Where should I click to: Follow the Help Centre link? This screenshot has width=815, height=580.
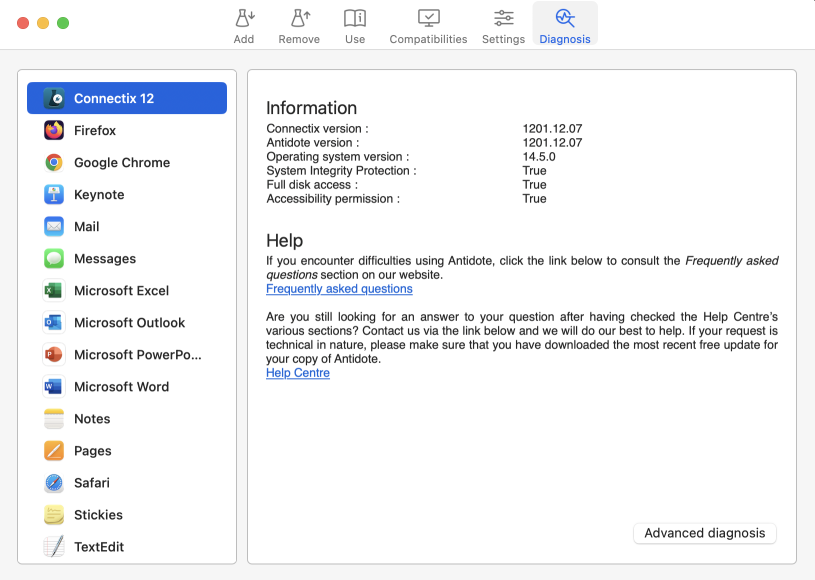click(298, 373)
